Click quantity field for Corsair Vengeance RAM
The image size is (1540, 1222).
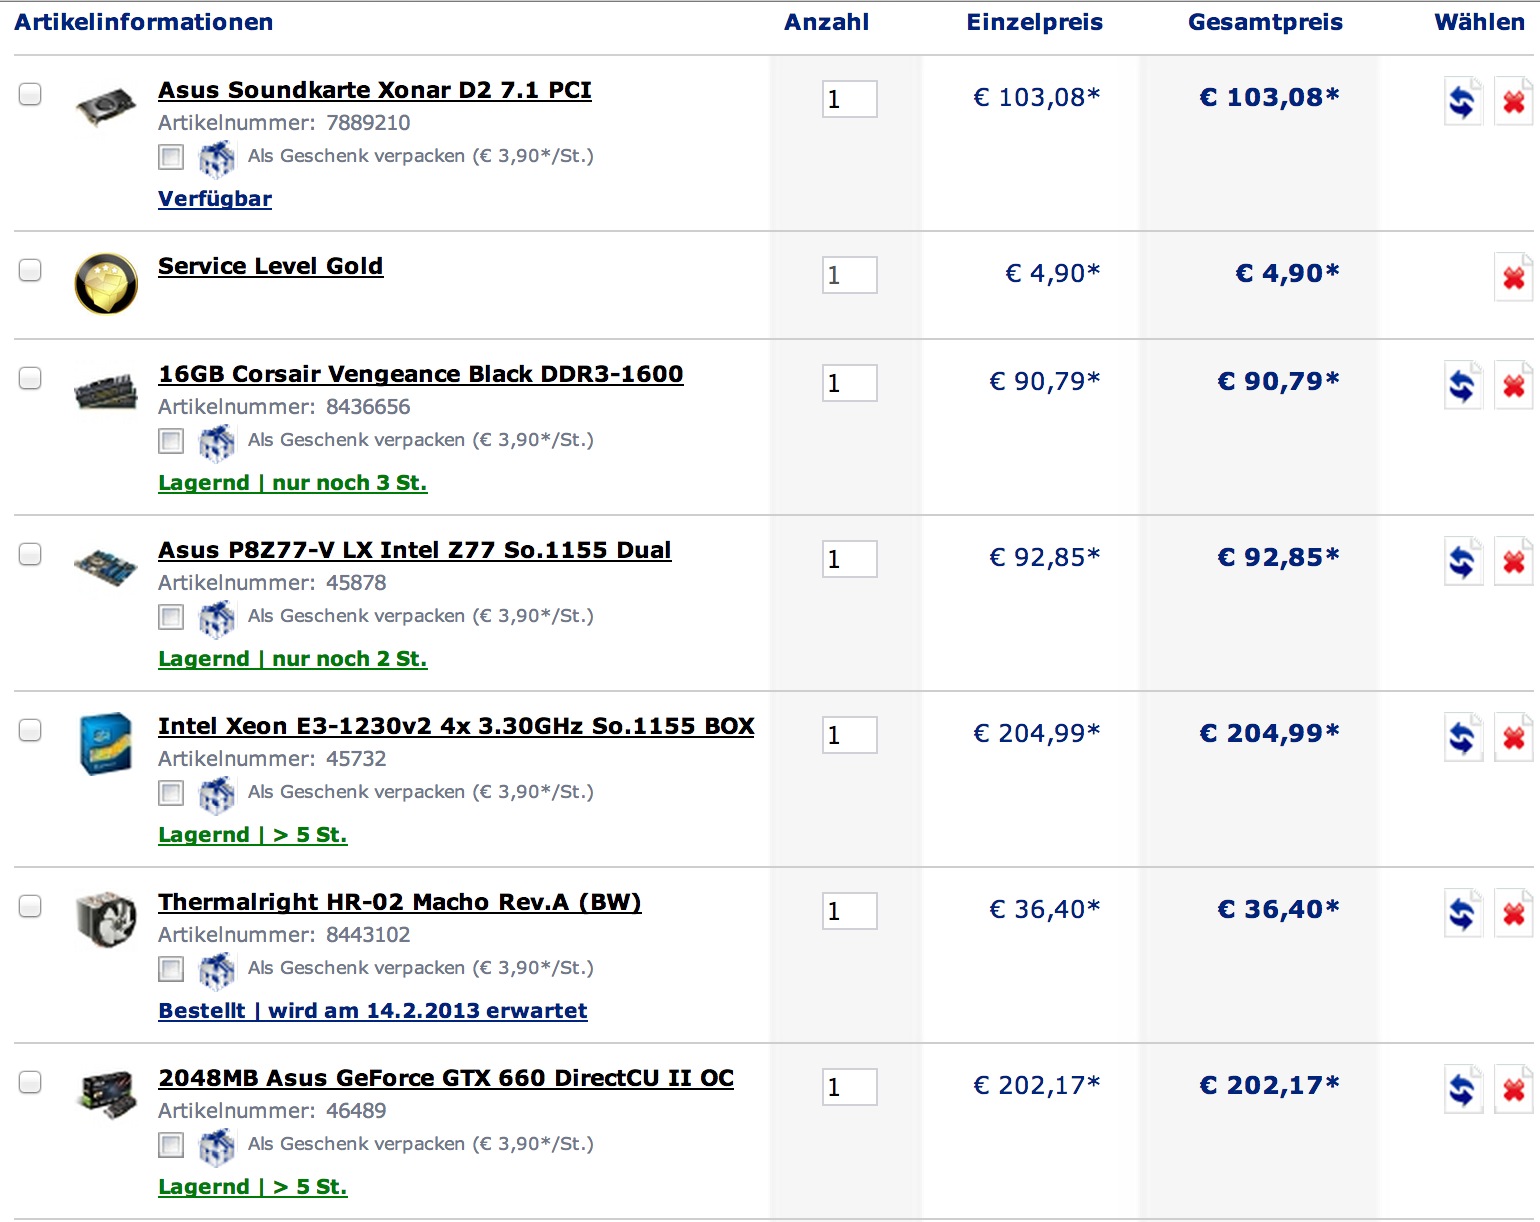tap(850, 383)
